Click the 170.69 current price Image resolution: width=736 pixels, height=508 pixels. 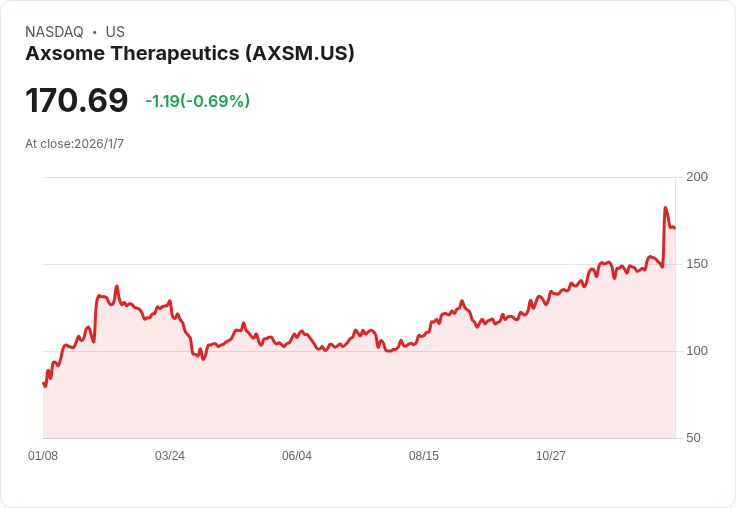pos(77,100)
